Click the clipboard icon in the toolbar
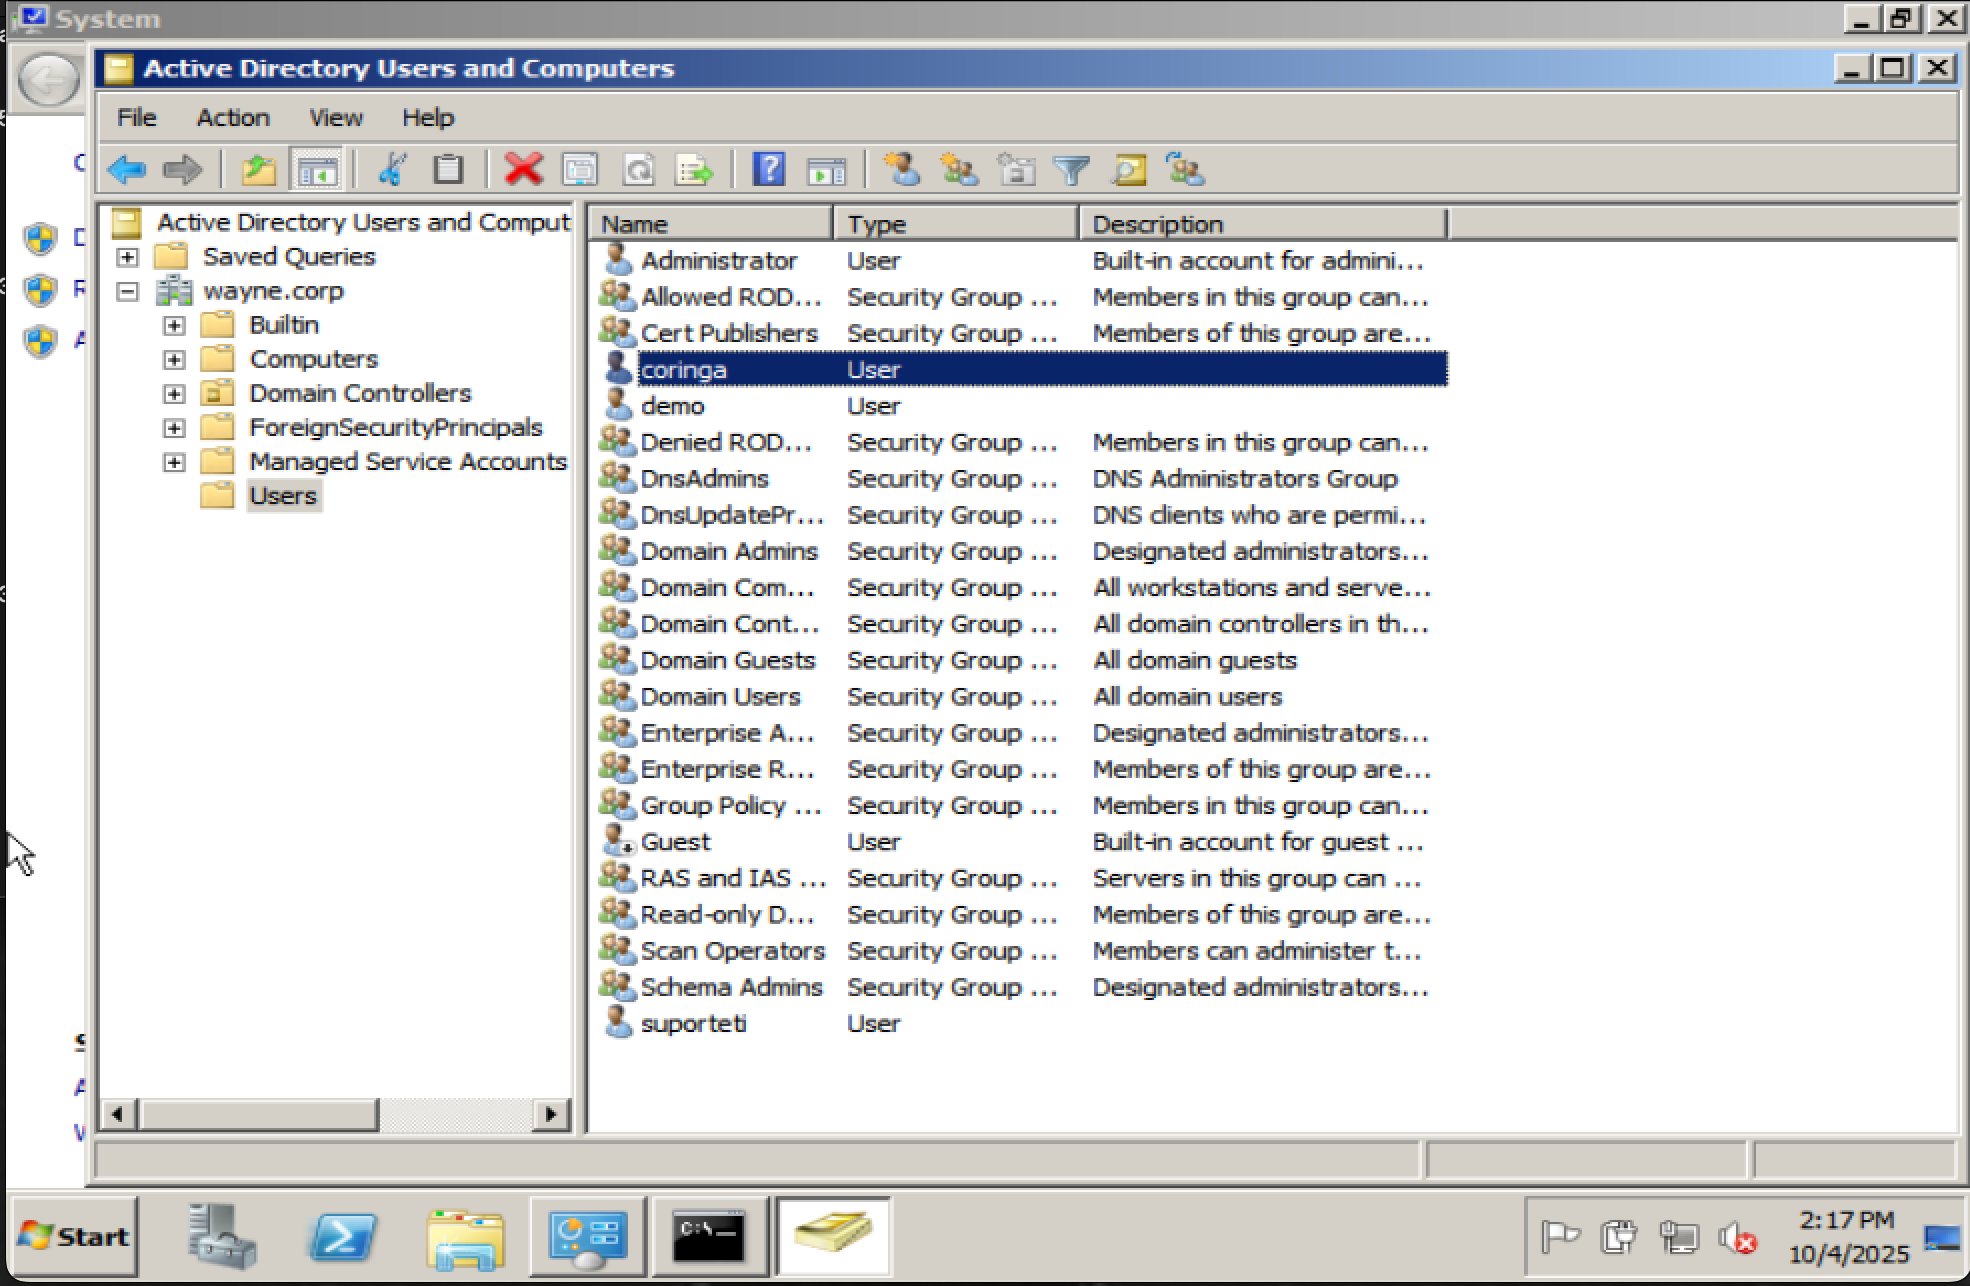The image size is (1970, 1286). [x=447, y=170]
